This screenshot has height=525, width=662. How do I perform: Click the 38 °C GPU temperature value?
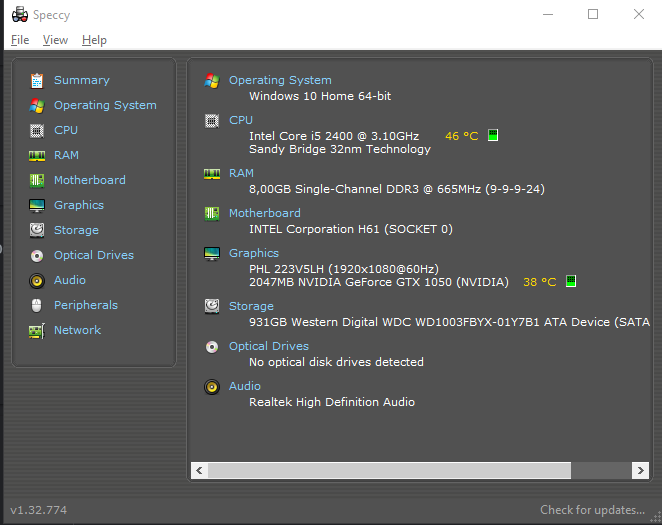click(540, 282)
